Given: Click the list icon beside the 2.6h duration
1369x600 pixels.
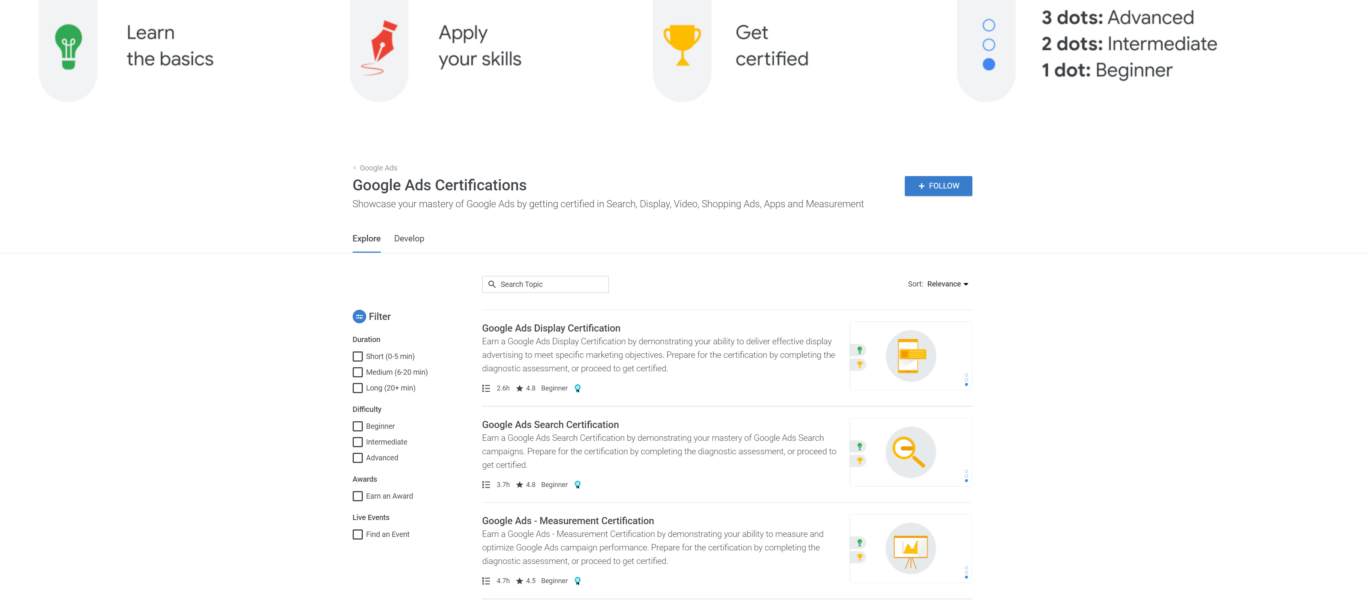Looking at the screenshot, I should (x=486, y=388).
